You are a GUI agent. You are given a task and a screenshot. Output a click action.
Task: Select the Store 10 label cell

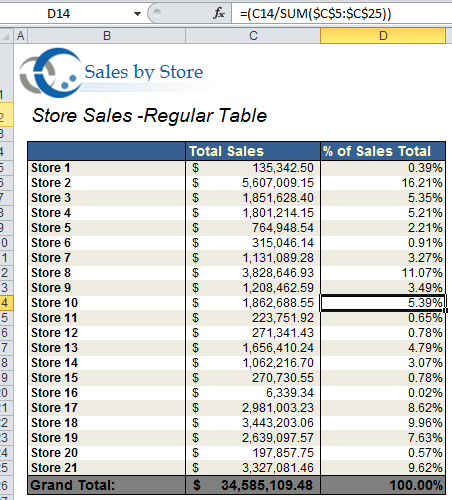107,303
